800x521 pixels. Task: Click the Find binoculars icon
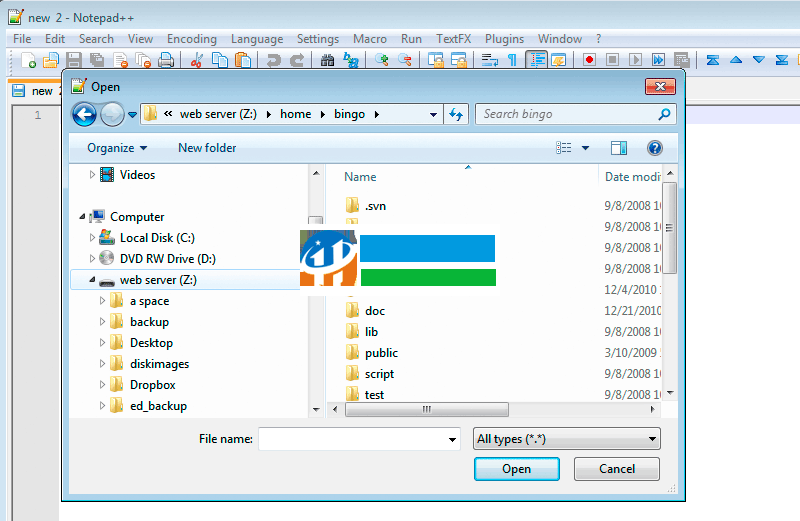(x=327, y=60)
